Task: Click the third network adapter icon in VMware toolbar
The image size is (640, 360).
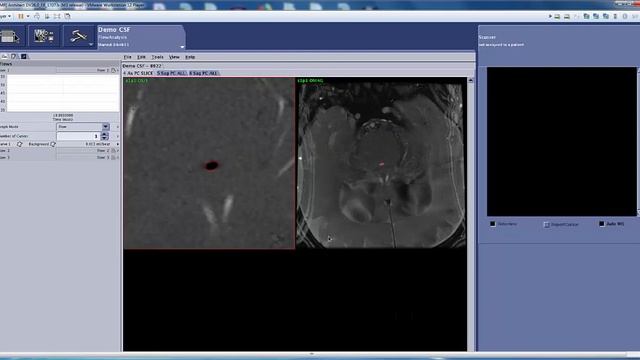Action: 606,16
